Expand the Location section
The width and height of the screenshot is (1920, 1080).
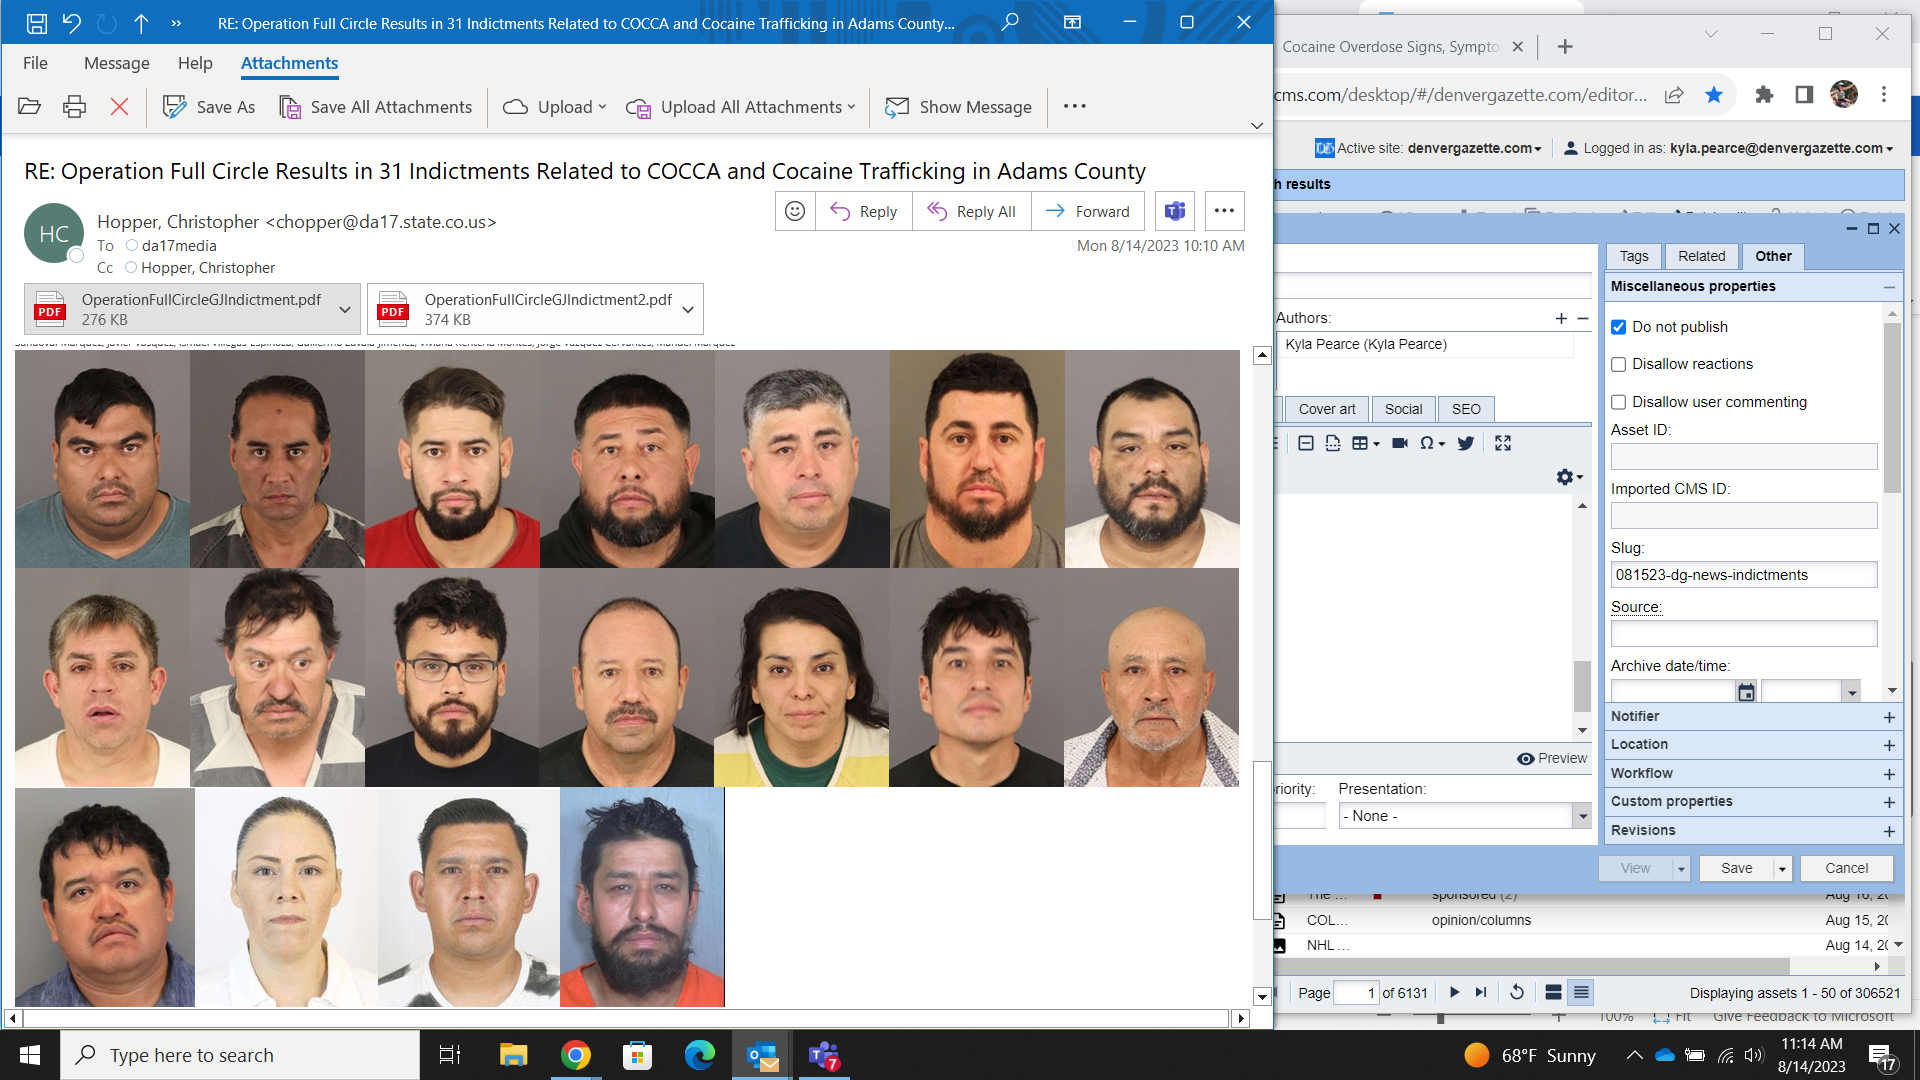1889,745
